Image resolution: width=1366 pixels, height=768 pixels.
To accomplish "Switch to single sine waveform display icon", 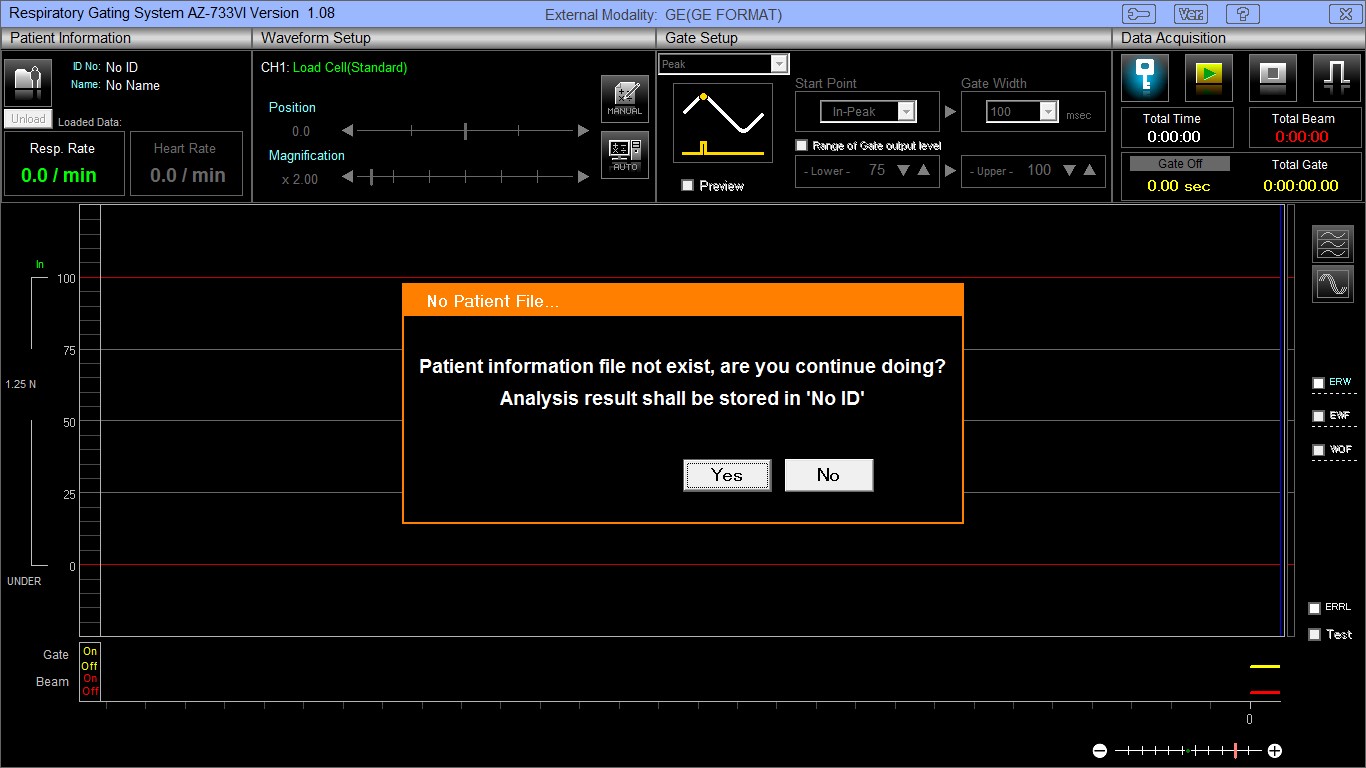I will (x=1333, y=284).
